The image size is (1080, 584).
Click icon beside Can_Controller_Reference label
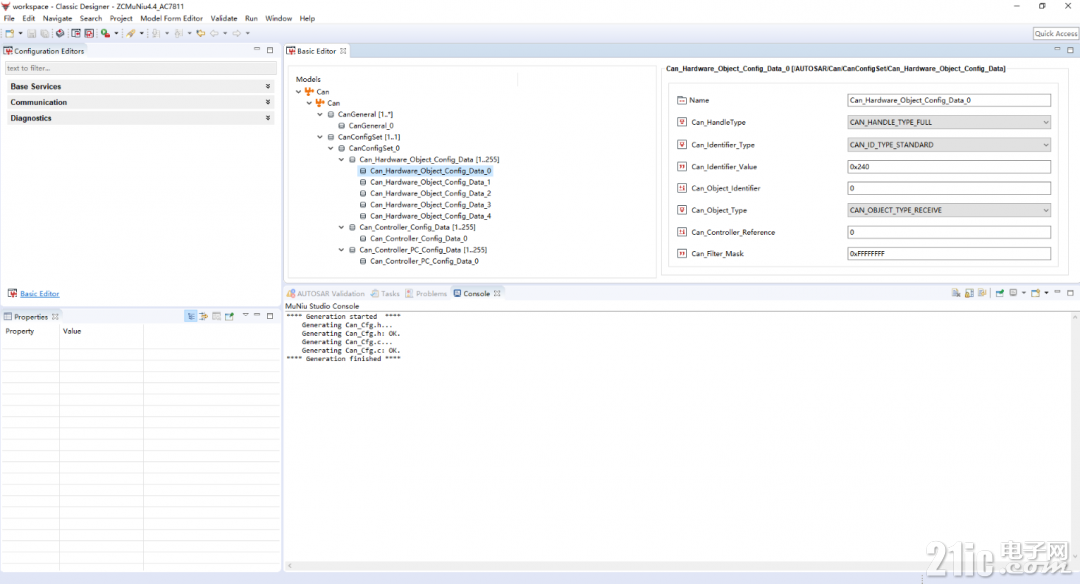pos(682,232)
